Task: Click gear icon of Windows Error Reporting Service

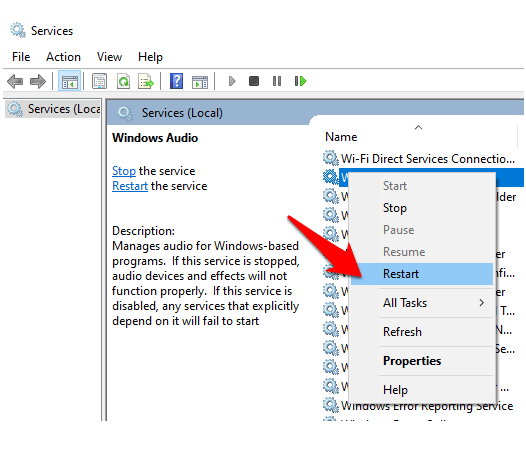Action: point(331,405)
